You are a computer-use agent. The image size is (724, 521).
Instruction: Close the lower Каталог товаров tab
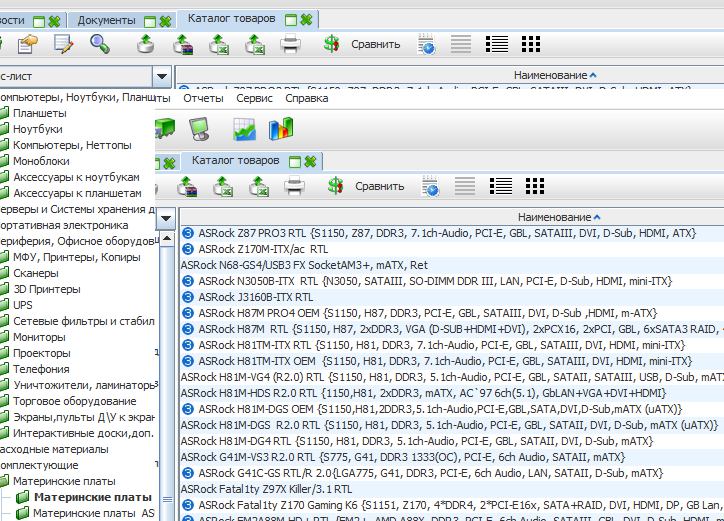310,161
